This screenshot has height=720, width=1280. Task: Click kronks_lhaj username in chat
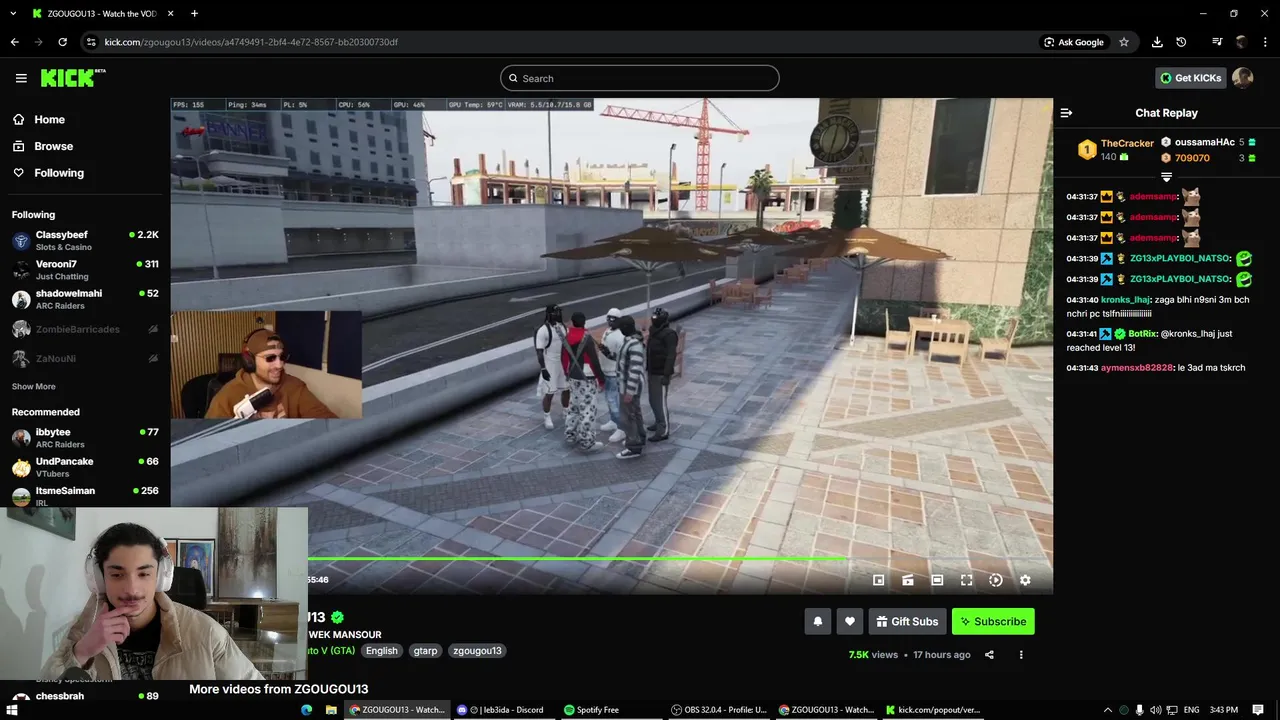pos(1125,300)
